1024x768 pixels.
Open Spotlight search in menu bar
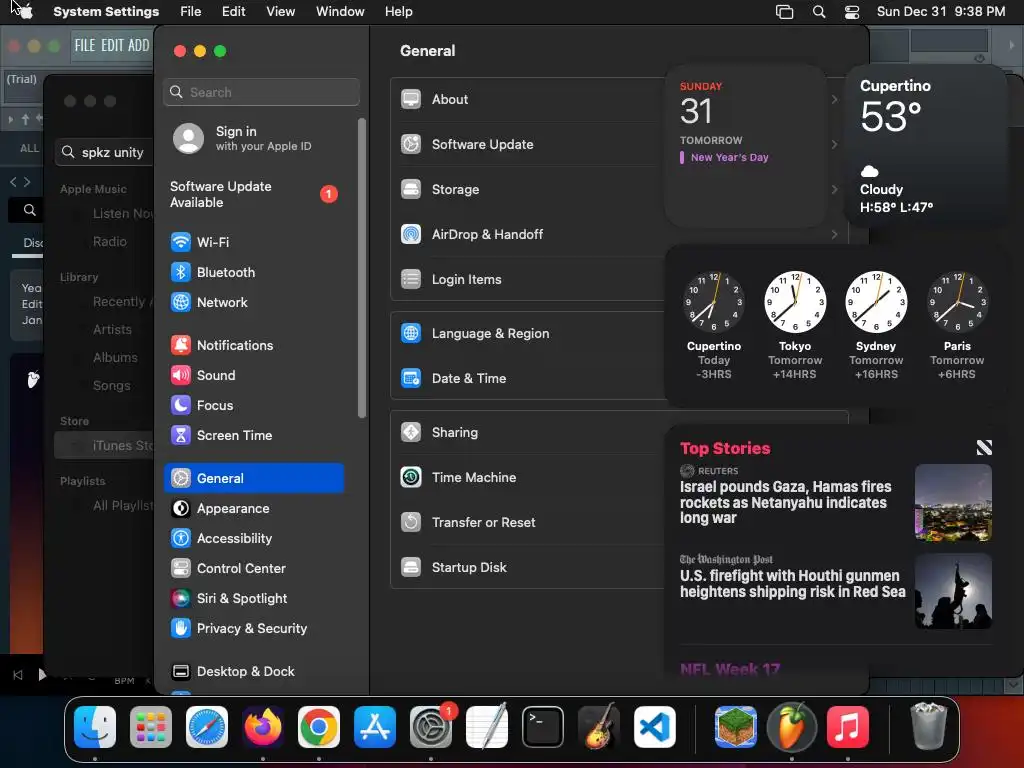[x=819, y=12]
